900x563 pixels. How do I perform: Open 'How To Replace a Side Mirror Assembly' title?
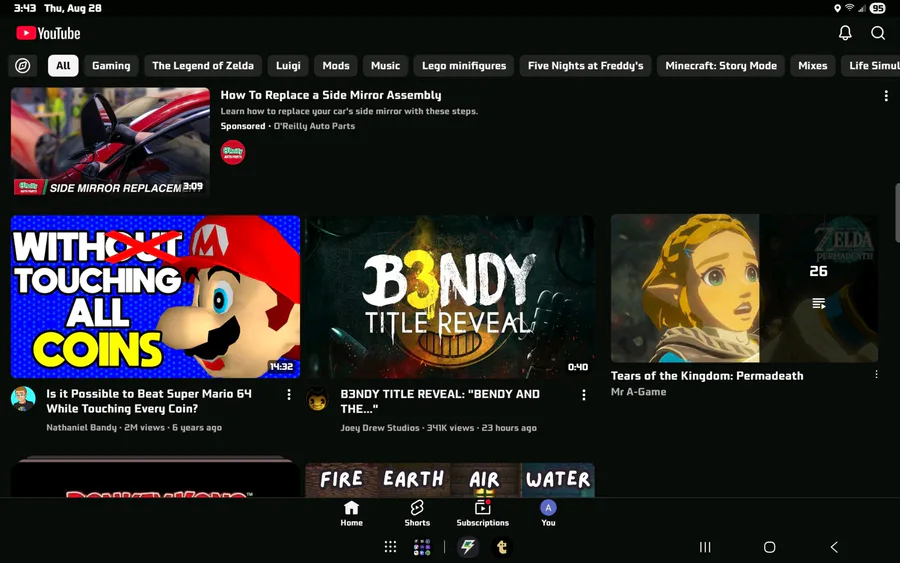tap(331, 95)
